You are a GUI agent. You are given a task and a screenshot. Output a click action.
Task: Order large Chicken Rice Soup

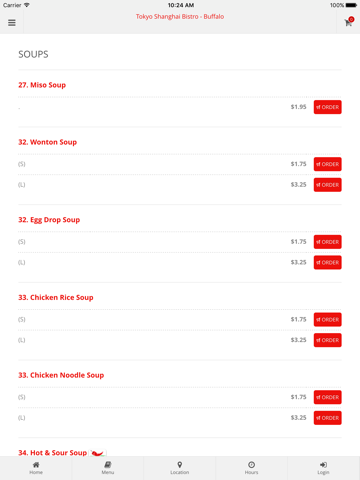(x=327, y=340)
